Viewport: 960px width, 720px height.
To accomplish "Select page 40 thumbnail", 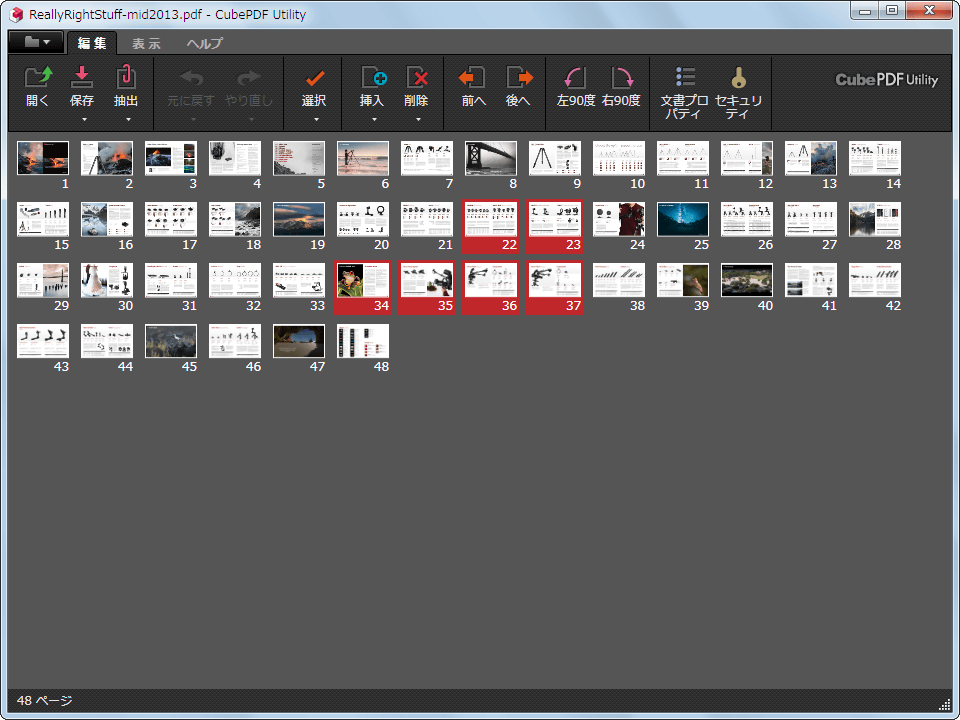I will 747,280.
